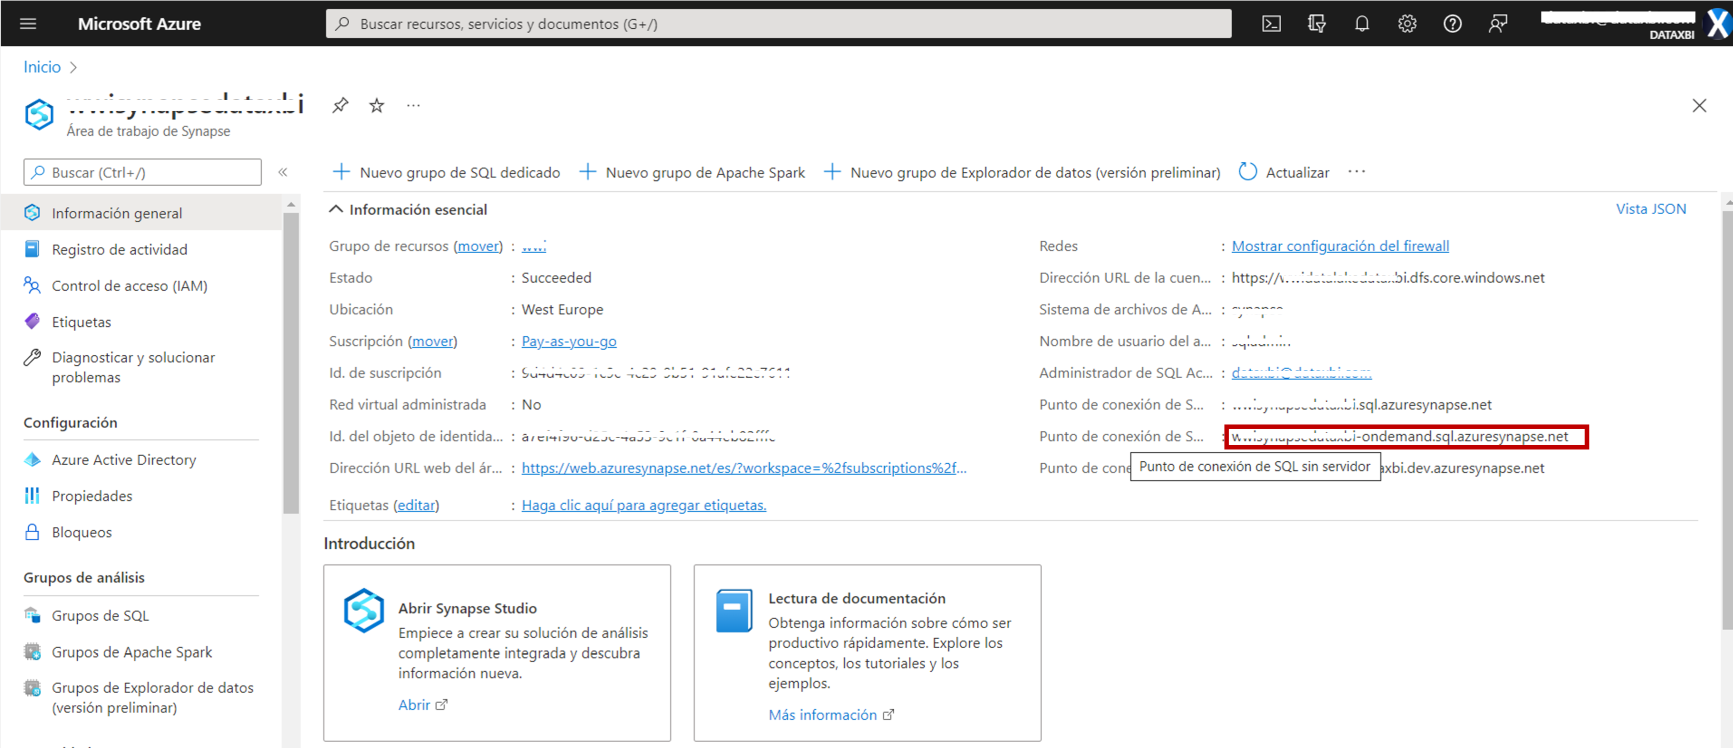Click the Grupos de SQL icon
The height and width of the screenshot is (748, 1733).
(32, 615)
